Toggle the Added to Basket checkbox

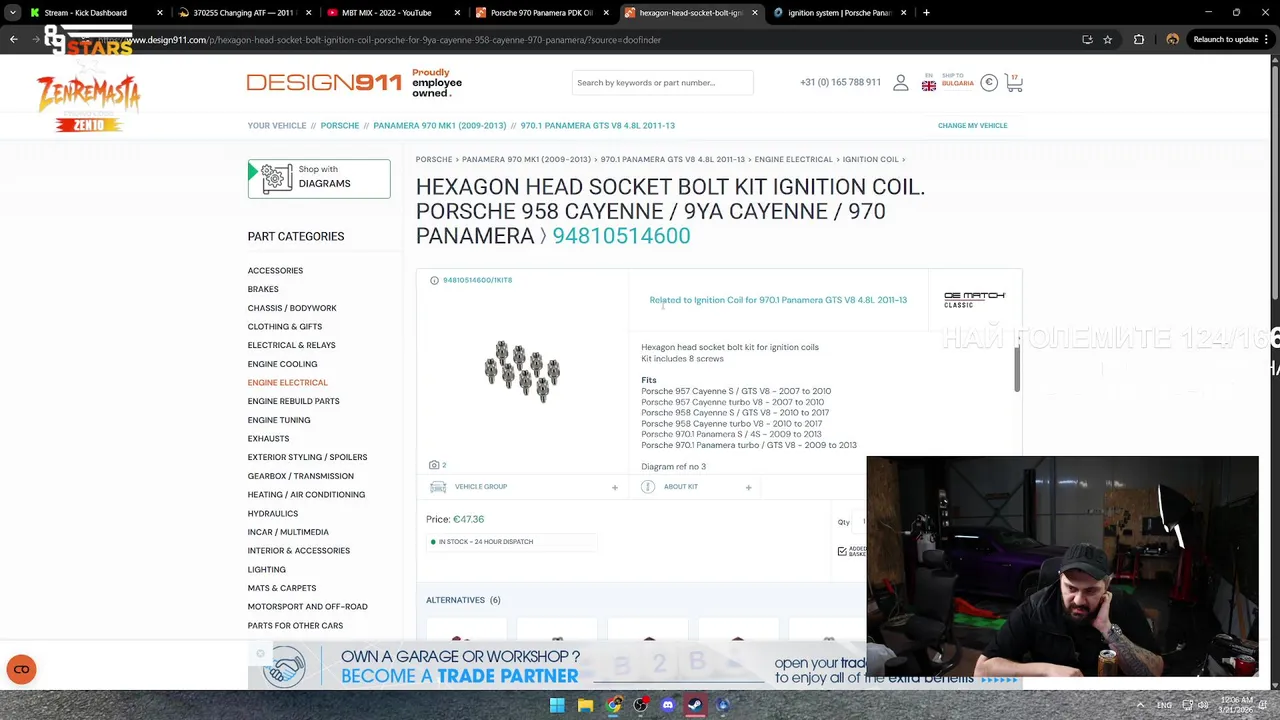(x=842, y=551)
